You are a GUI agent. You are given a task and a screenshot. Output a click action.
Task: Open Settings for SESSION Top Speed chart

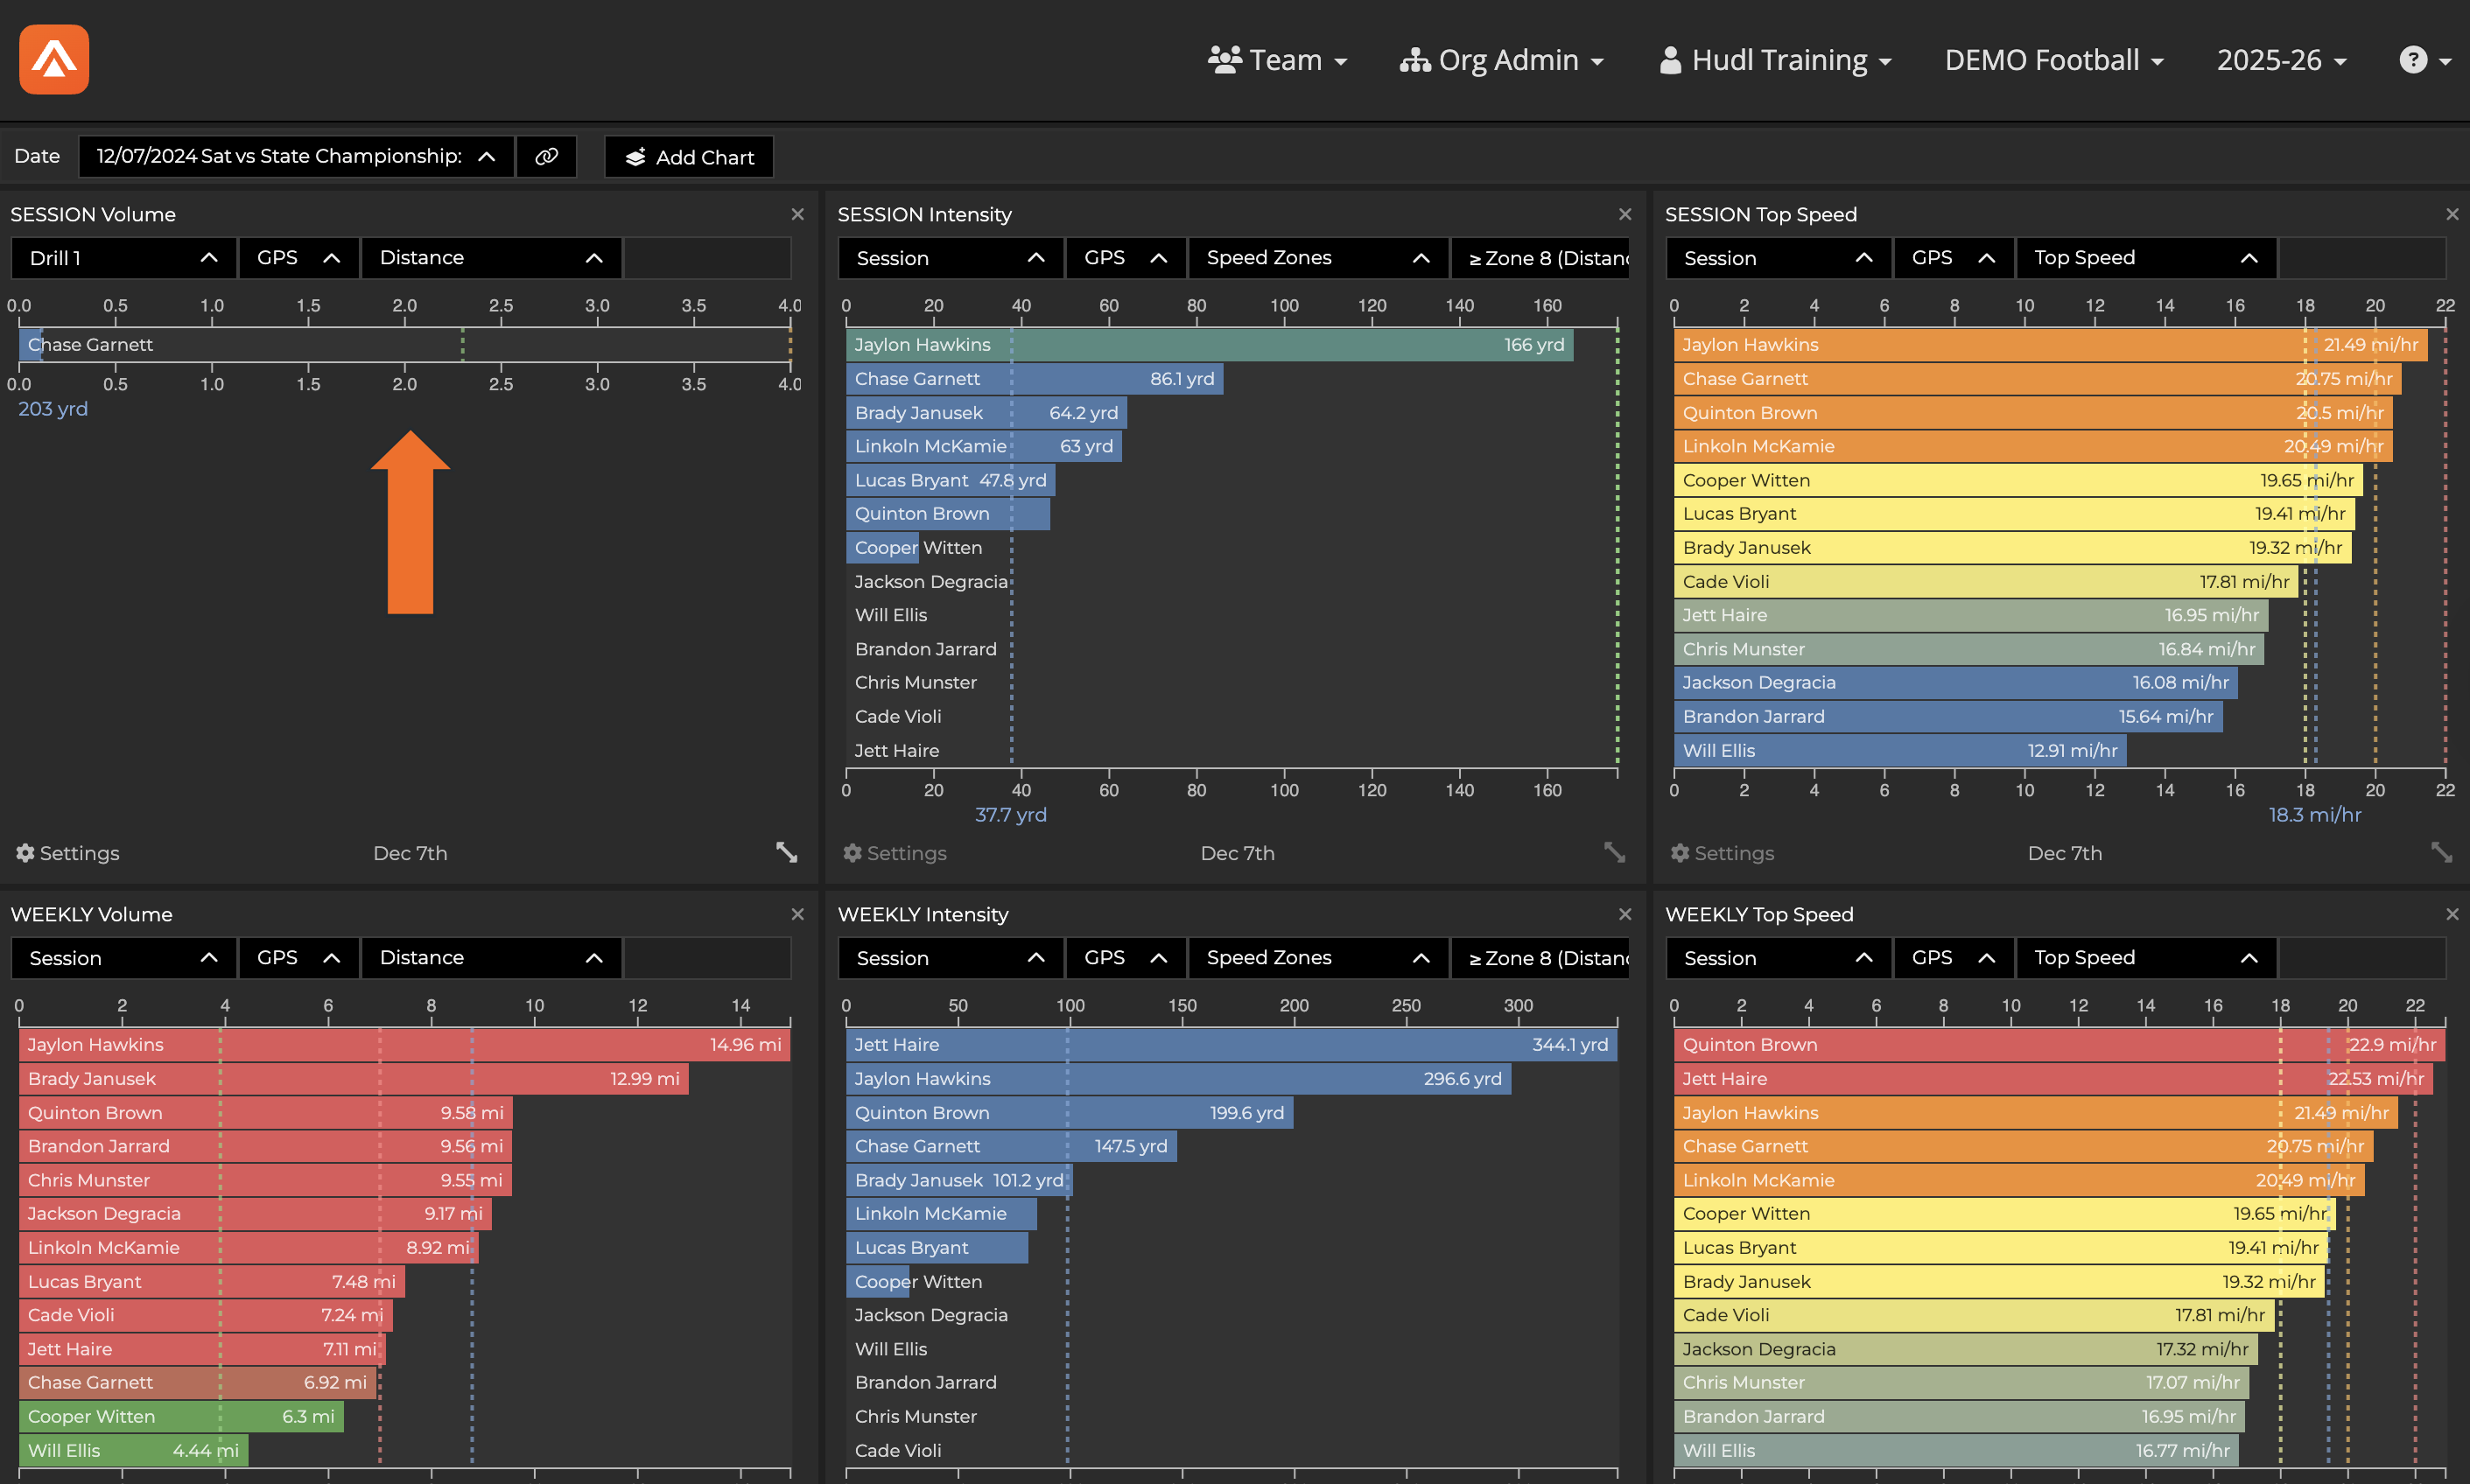[x=1722, y=853]
